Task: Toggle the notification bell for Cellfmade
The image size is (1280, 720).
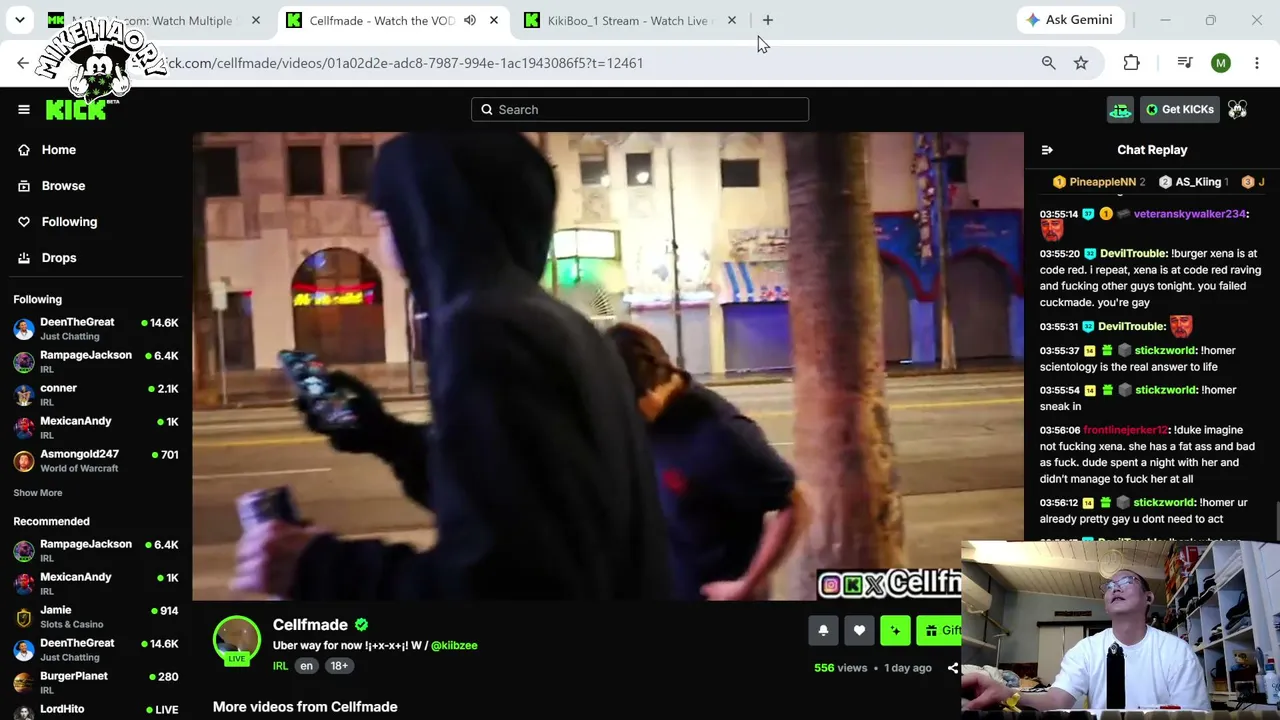Action: [823, 630]
